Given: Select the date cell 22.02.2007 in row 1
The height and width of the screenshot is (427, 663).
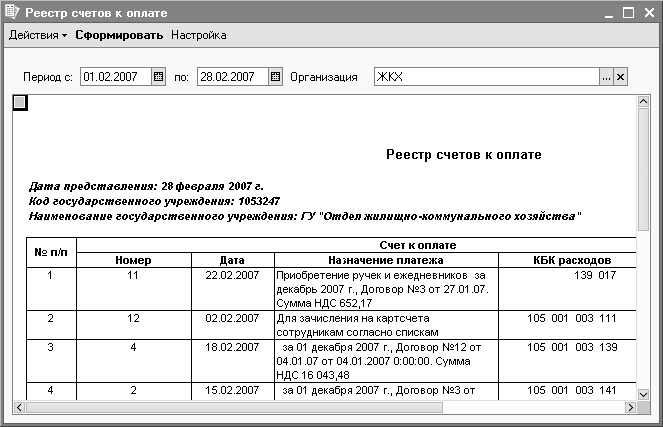Looking at the screenshot, I should [x=232, y=274].
